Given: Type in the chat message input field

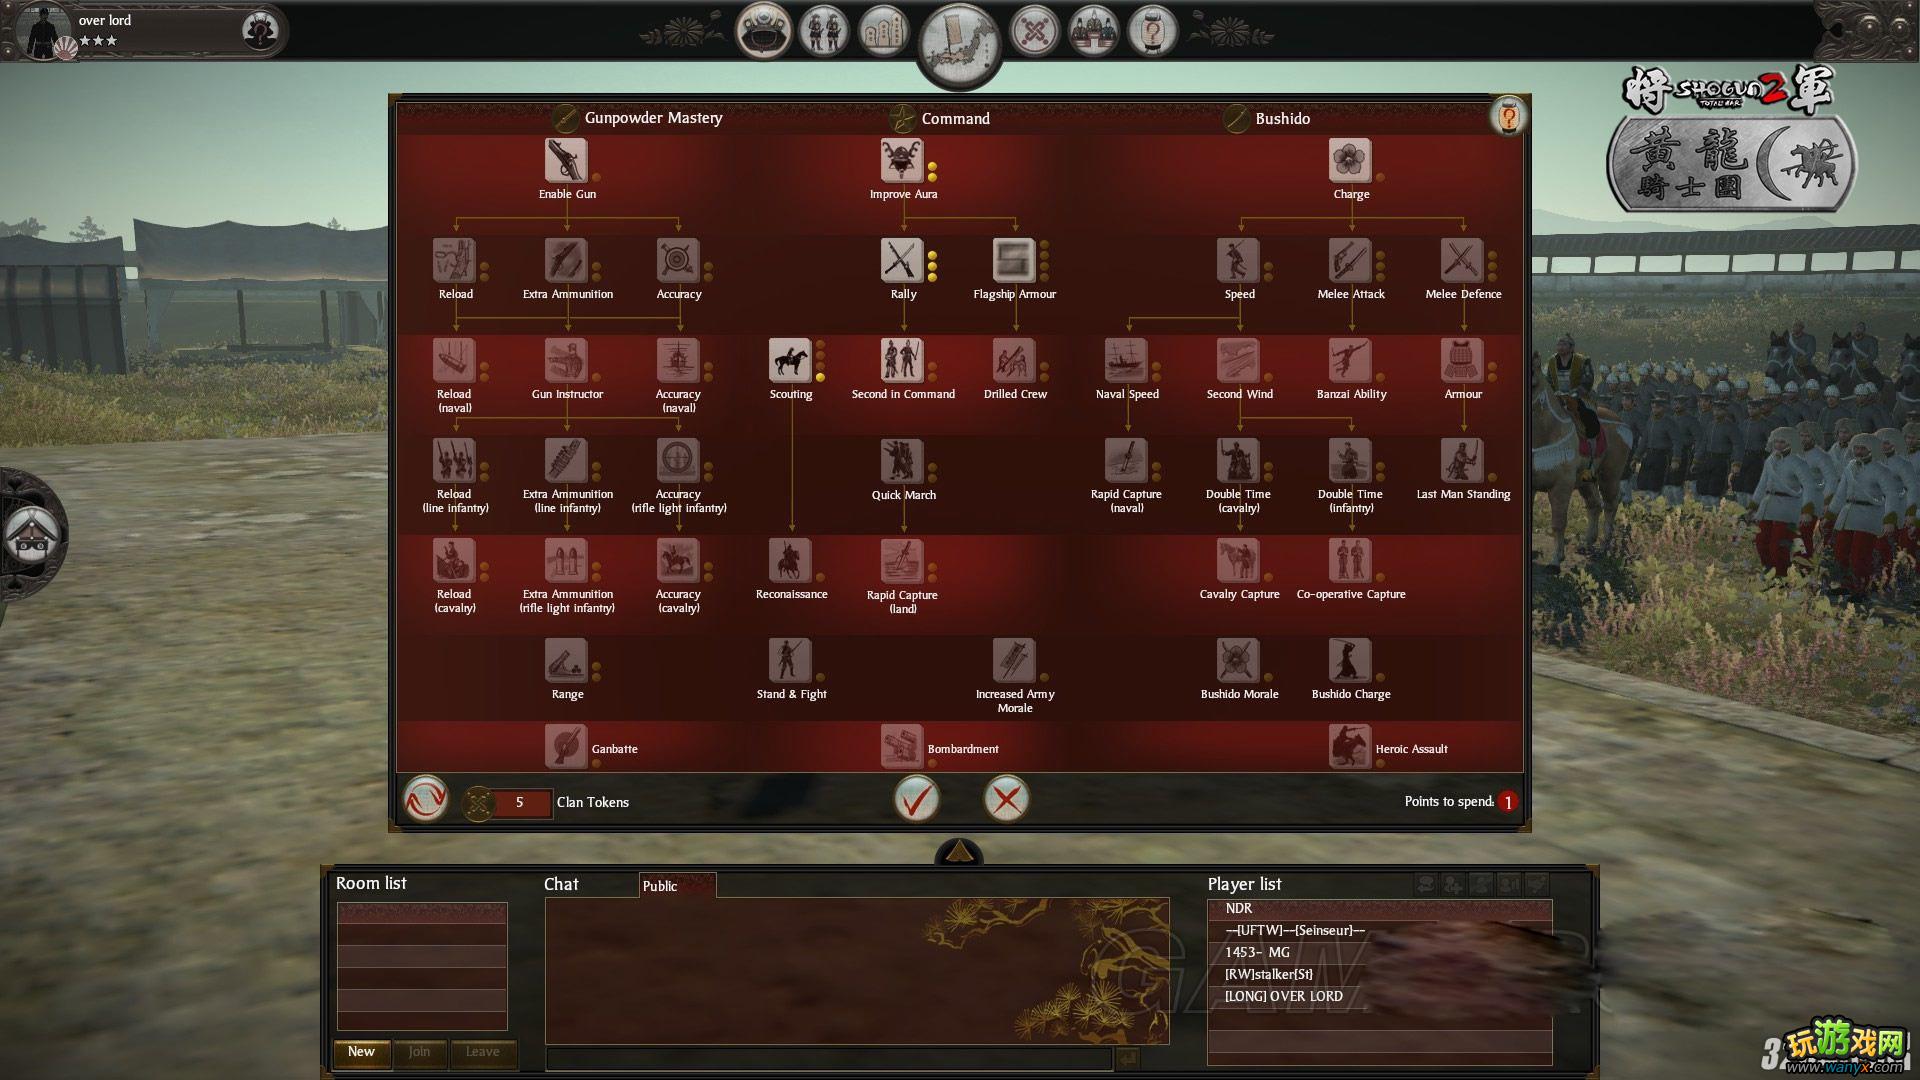Looking at the screenshot, I should 829,1058.
